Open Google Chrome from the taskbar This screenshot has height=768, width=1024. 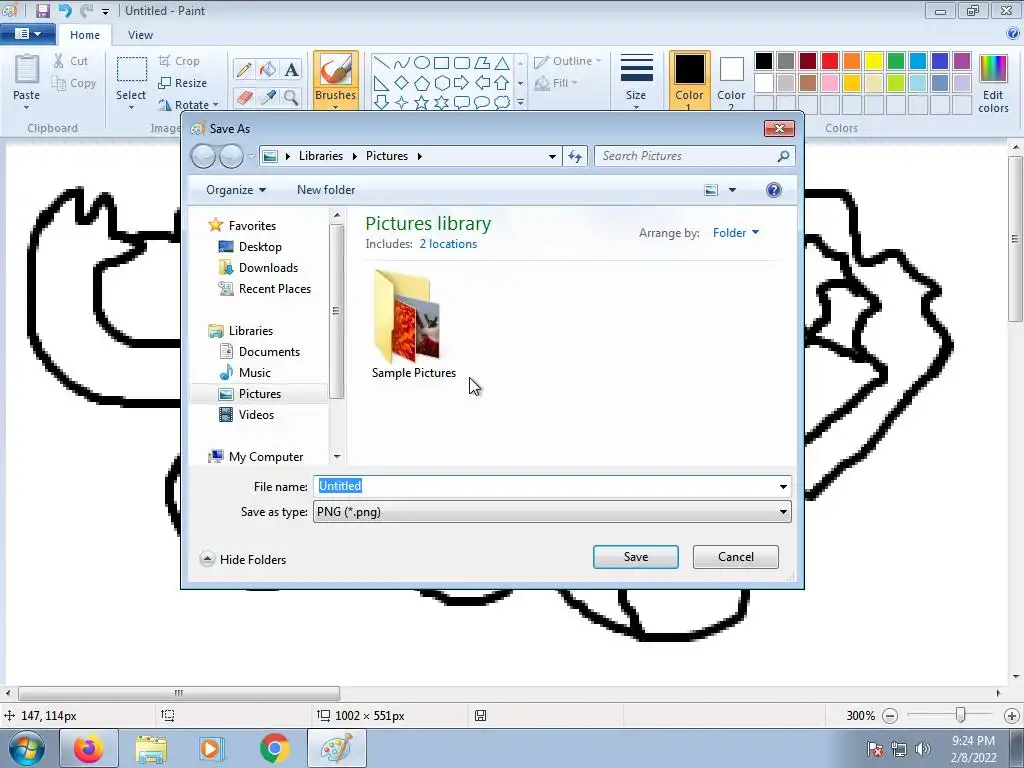[274, 748]
